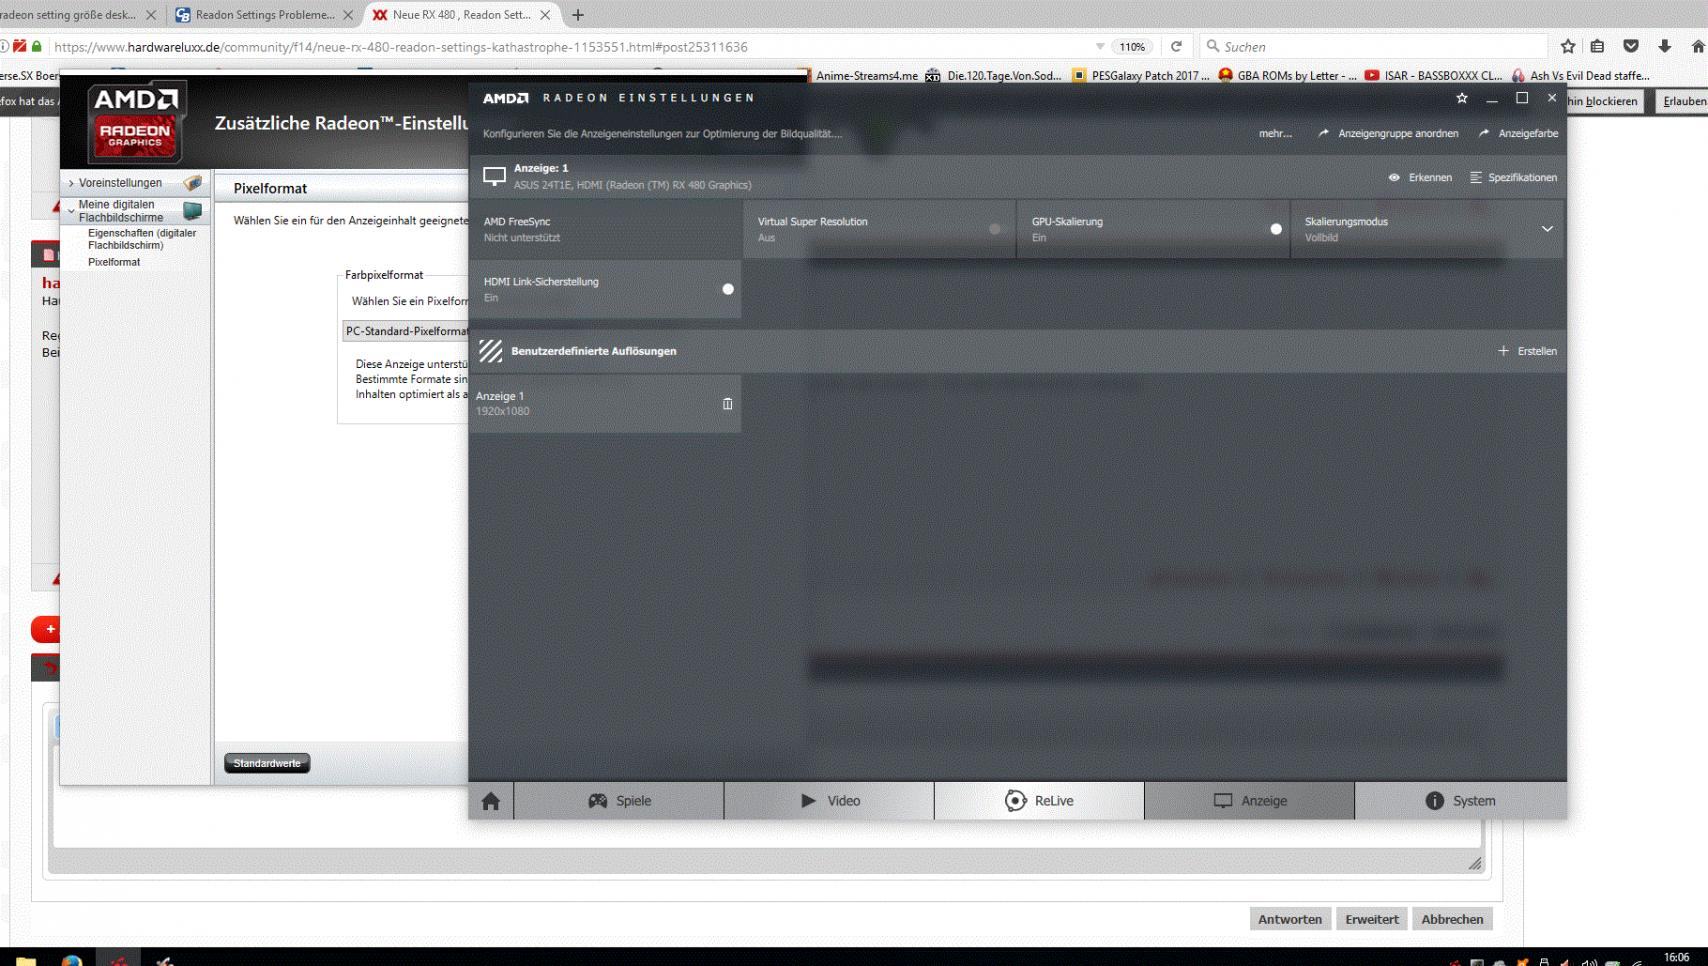Click the striped Benutzerdefinierte Auflösungen icon
The height and width of the screenshot is (966, 1708).
(x=490, y=351)
